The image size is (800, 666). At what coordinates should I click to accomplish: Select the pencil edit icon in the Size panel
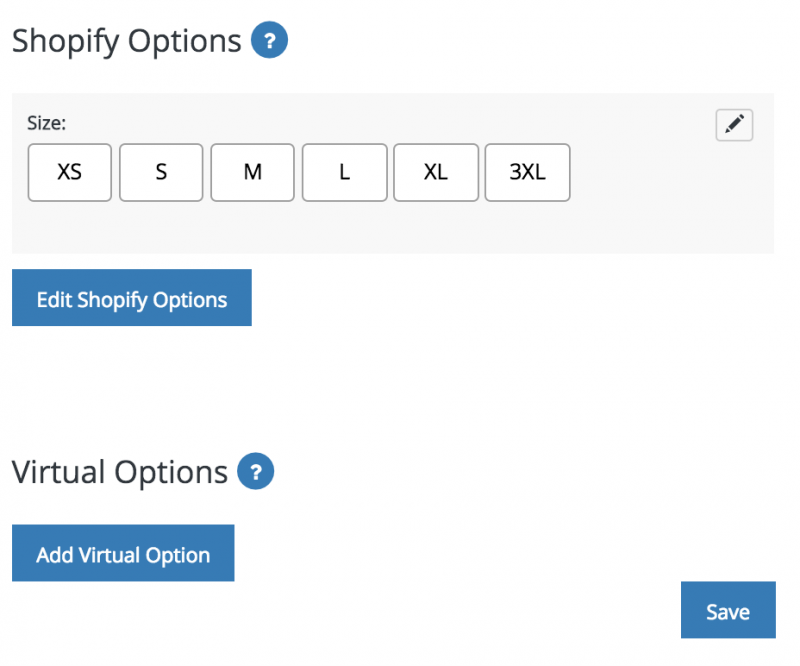click(734, 125)
